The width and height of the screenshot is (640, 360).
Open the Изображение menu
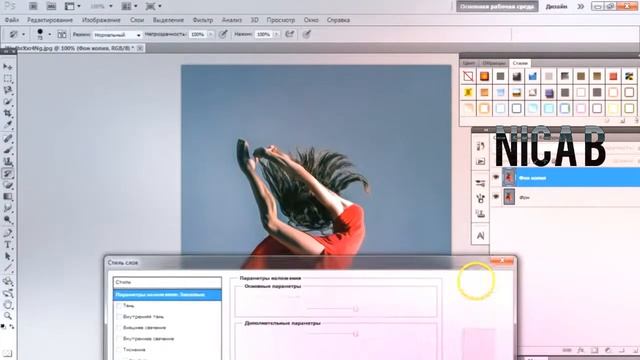[101, 20]
